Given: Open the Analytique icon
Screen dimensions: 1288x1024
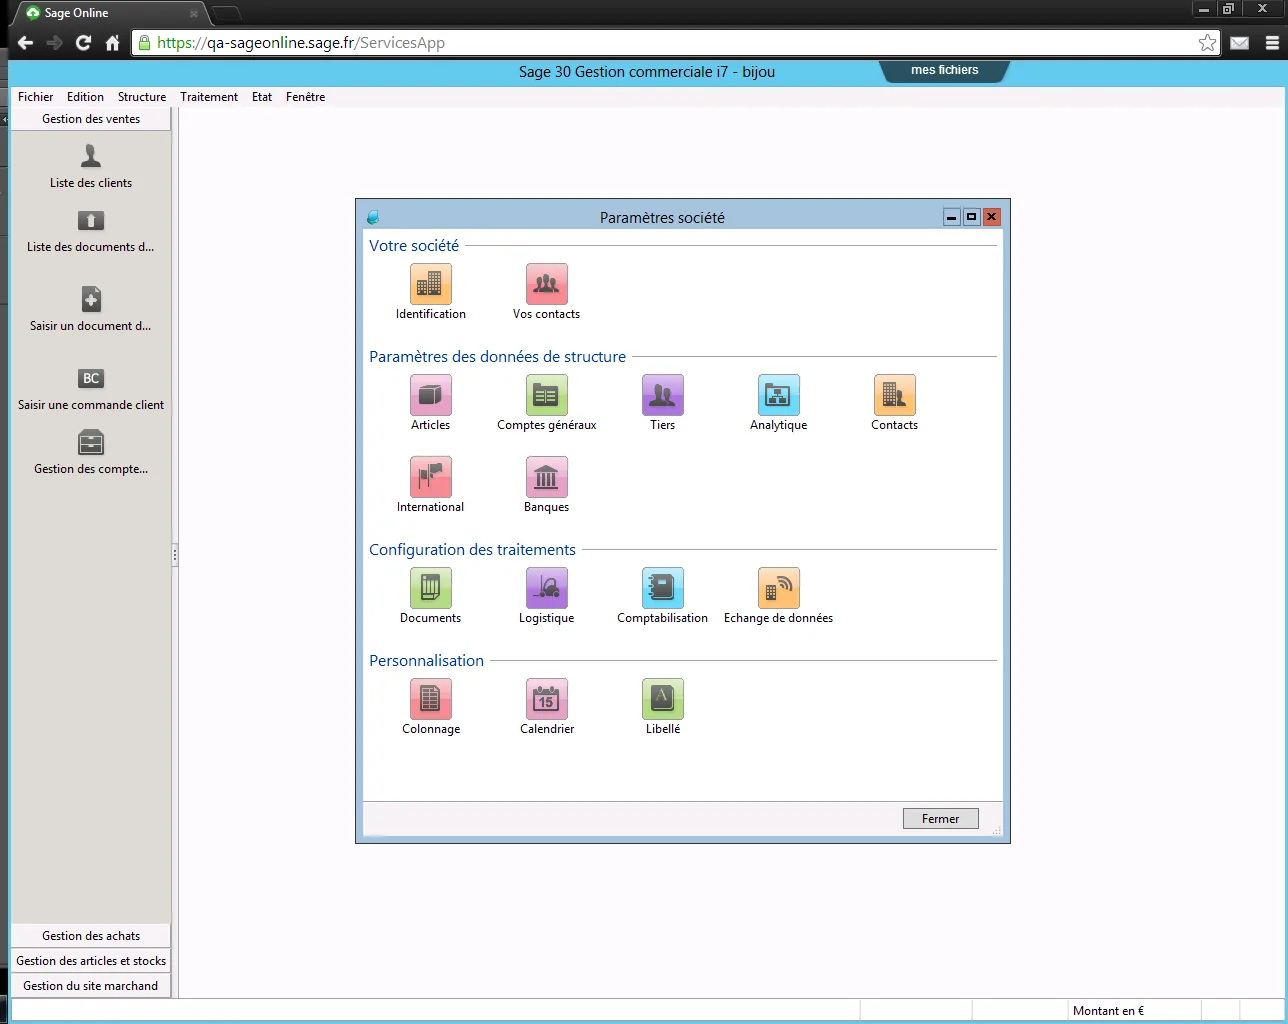Looking at the screenshot, I should [779, 395].
